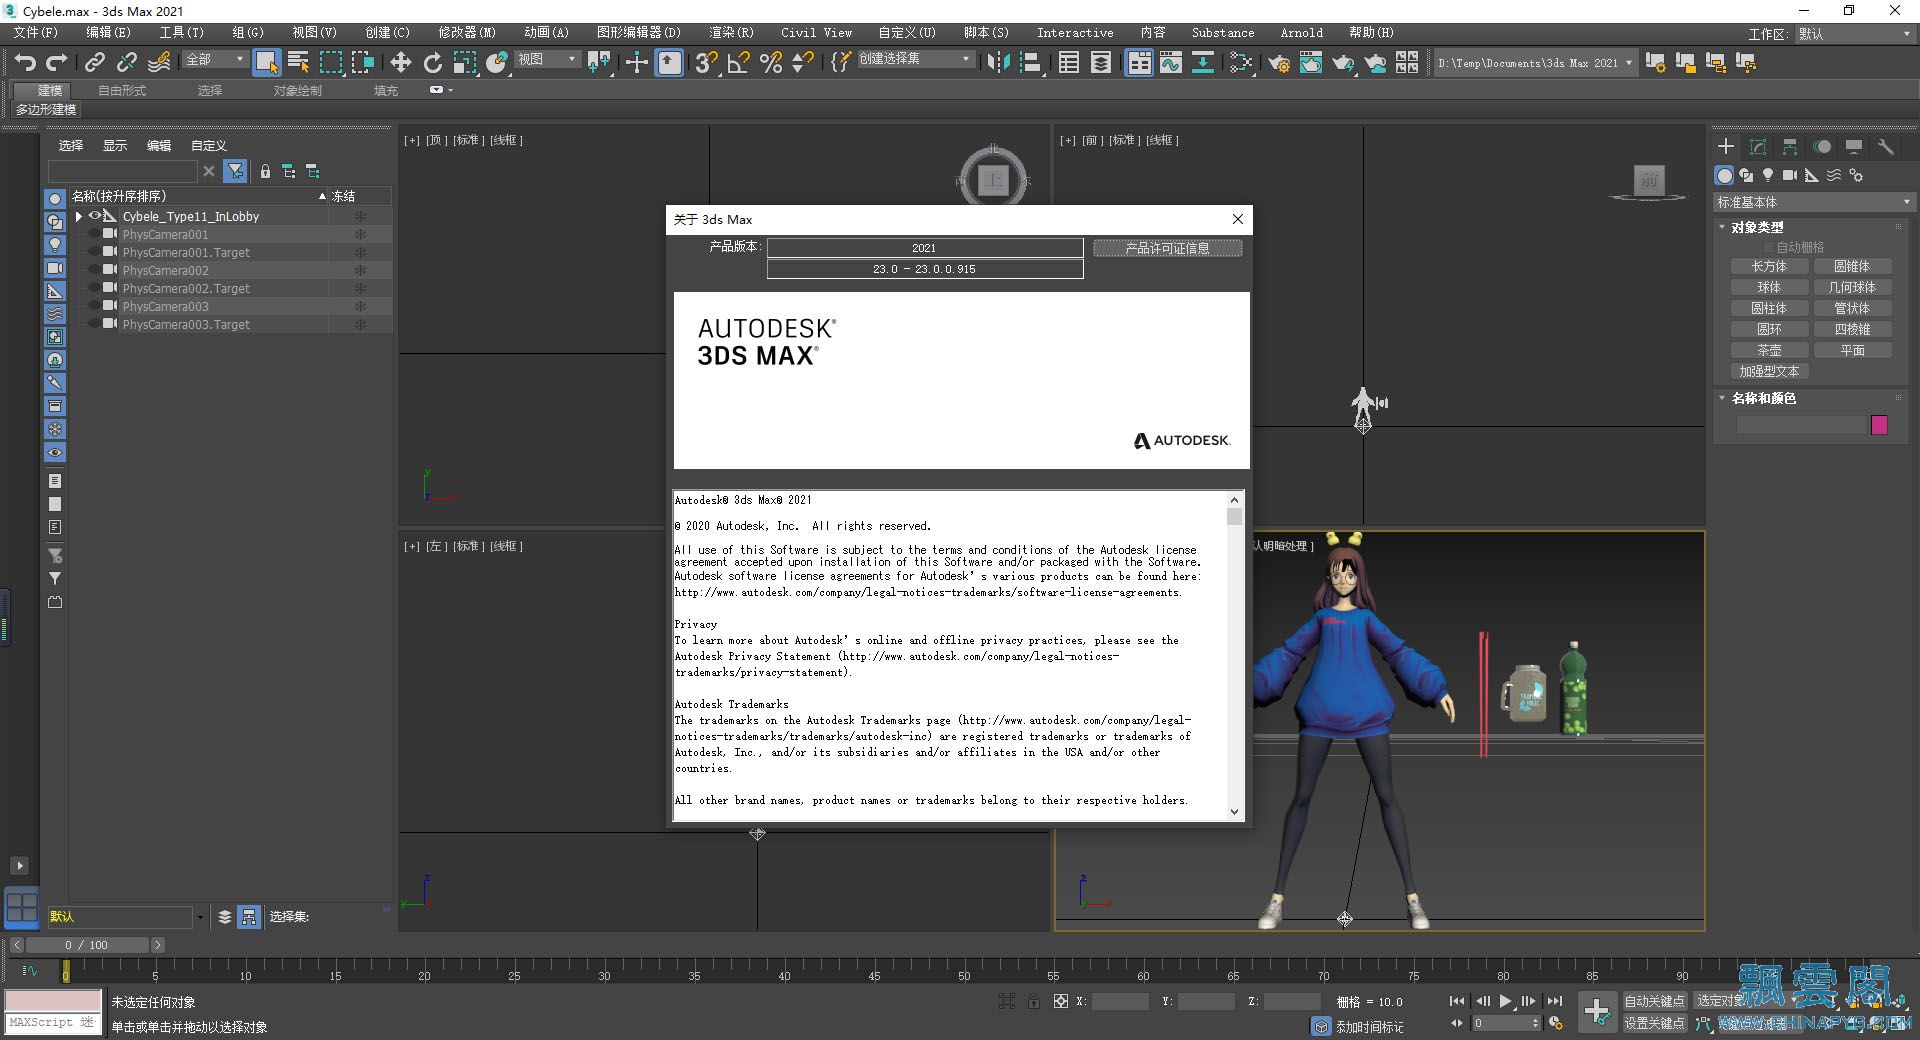1920x1040 pixels.
Task: Click the scene explorer search input field
Action: point(122,171)
